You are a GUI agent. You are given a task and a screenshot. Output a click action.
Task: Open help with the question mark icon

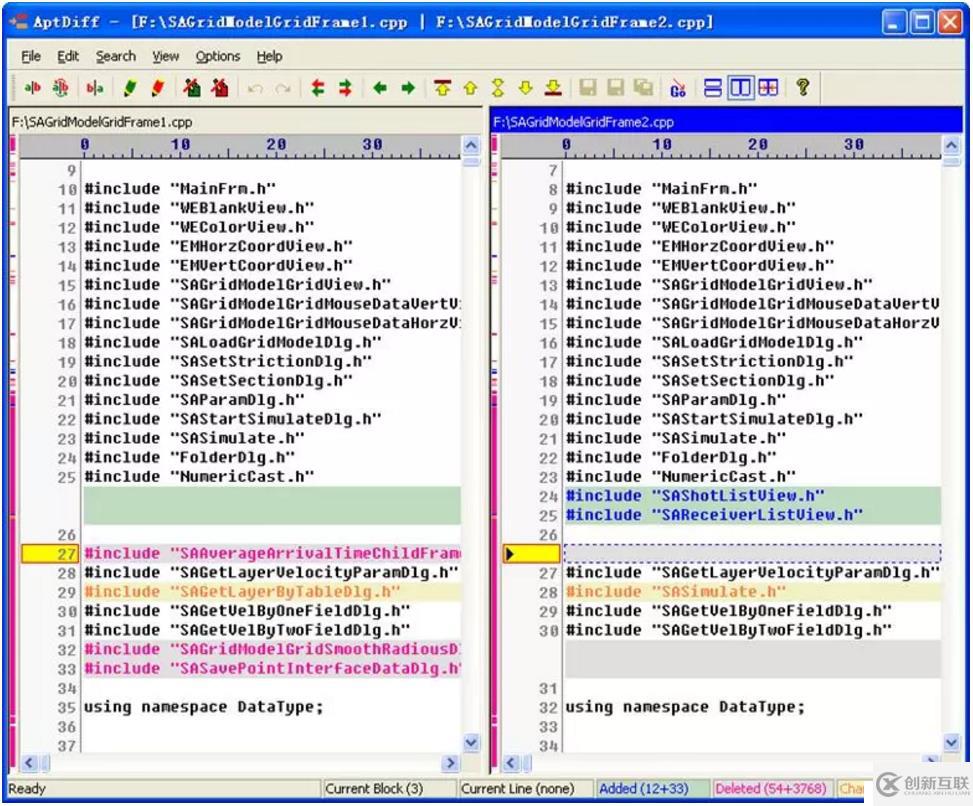(802, 87)
